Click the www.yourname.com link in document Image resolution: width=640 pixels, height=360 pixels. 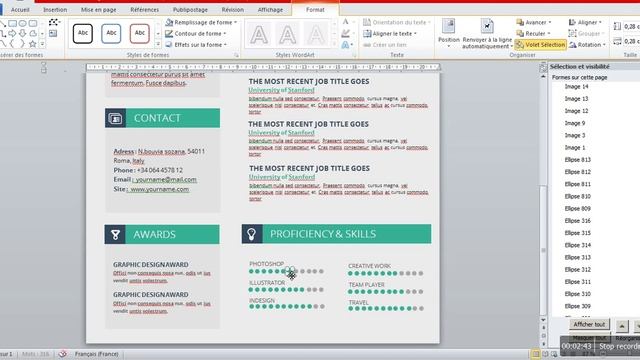(x=160, y=189)
